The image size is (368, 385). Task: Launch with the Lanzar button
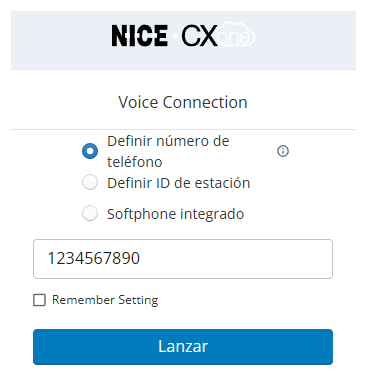point(183,347)
